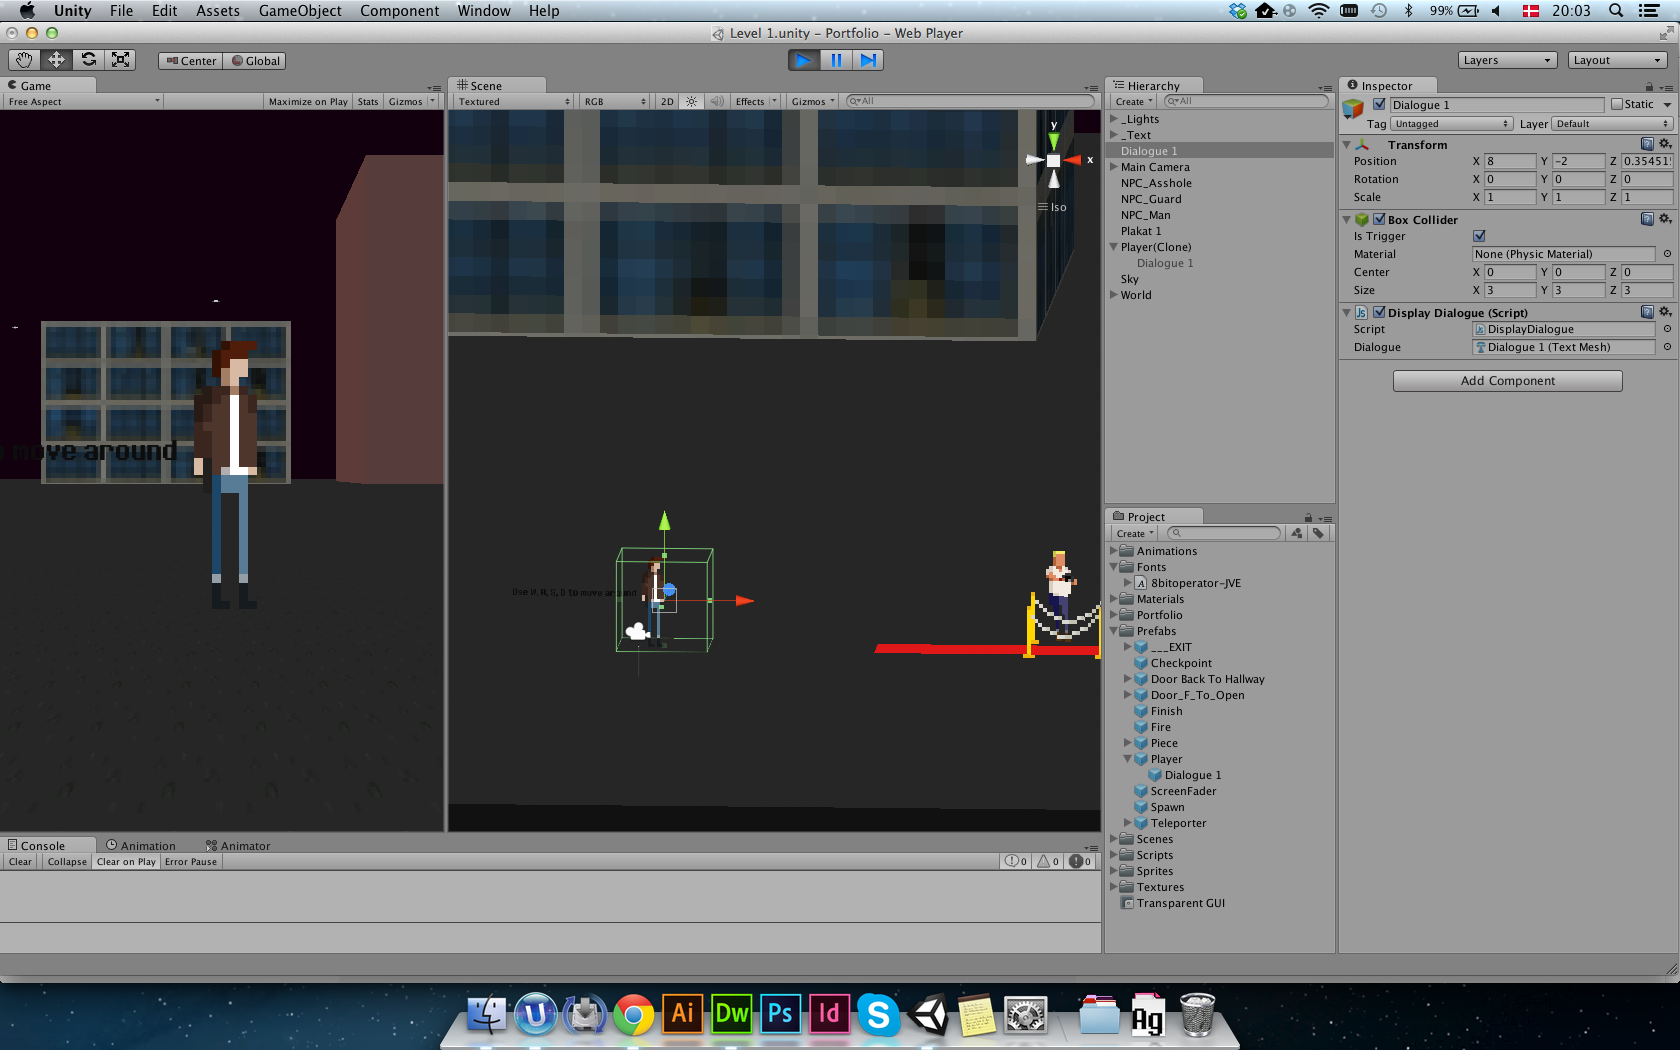Select the Move tool in toolbar
Viewport: 1680px width, 1050px height.
point(56,60)
